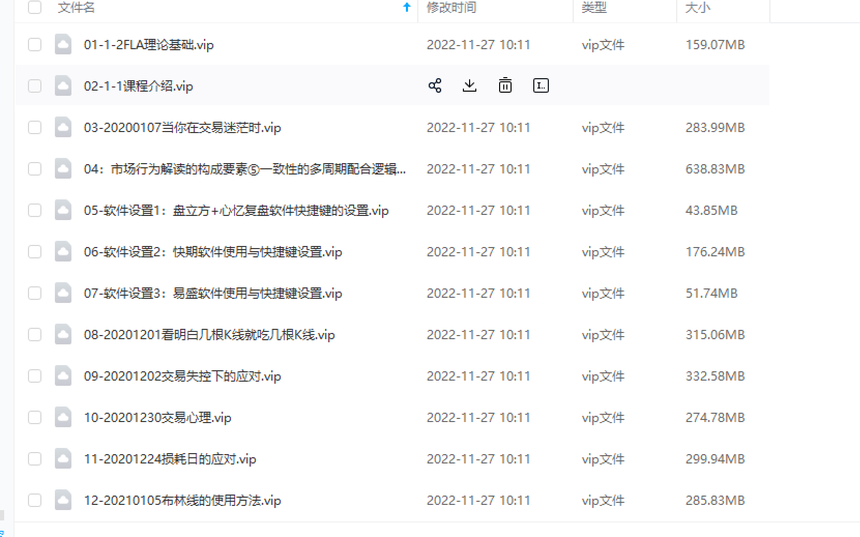
Task: Click the file icon of 08-20201201 row
Action: 63,335
